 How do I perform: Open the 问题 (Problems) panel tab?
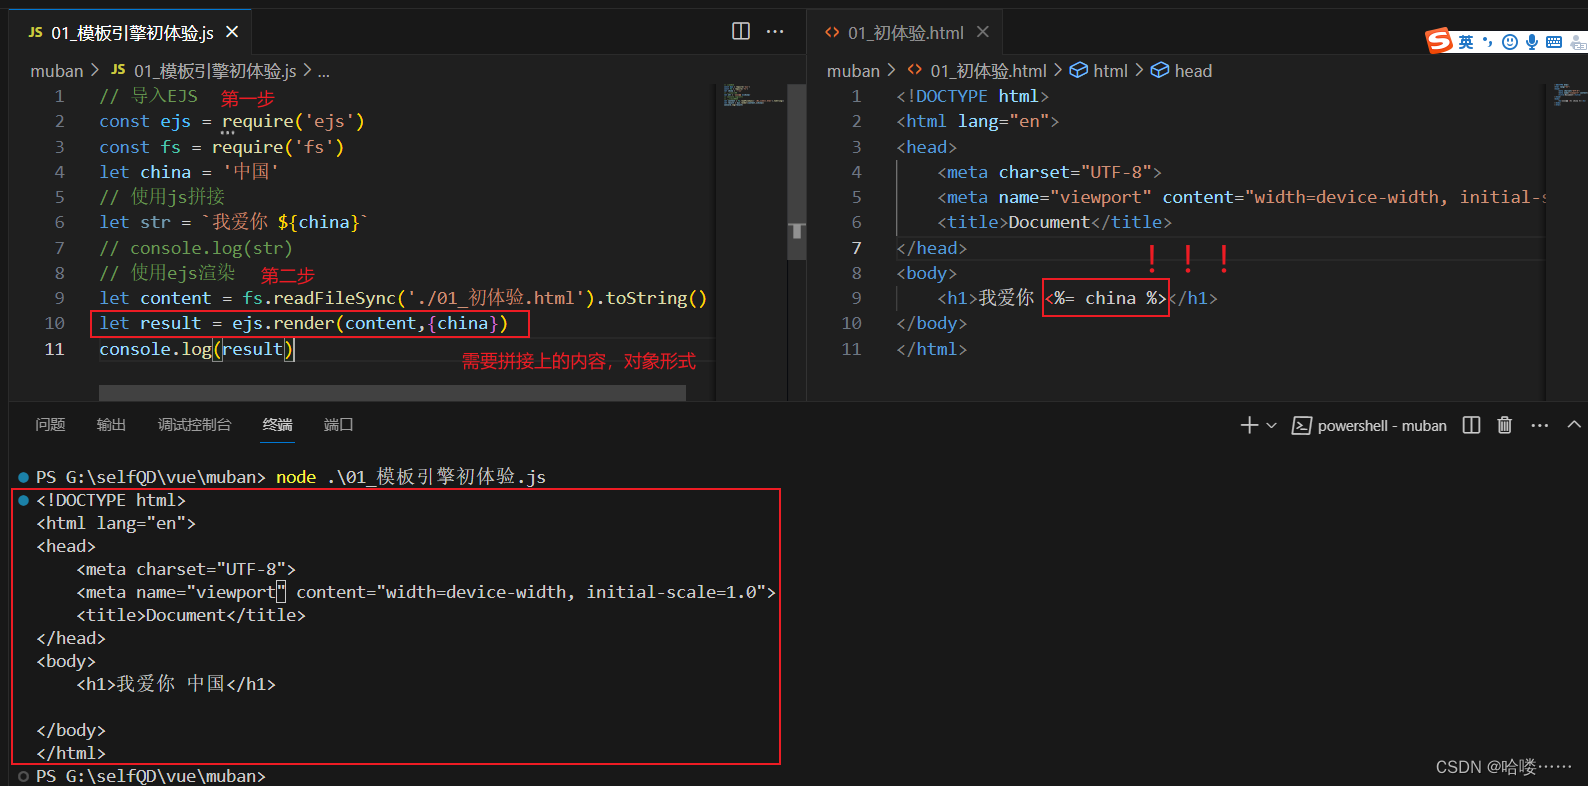point(50,425)
